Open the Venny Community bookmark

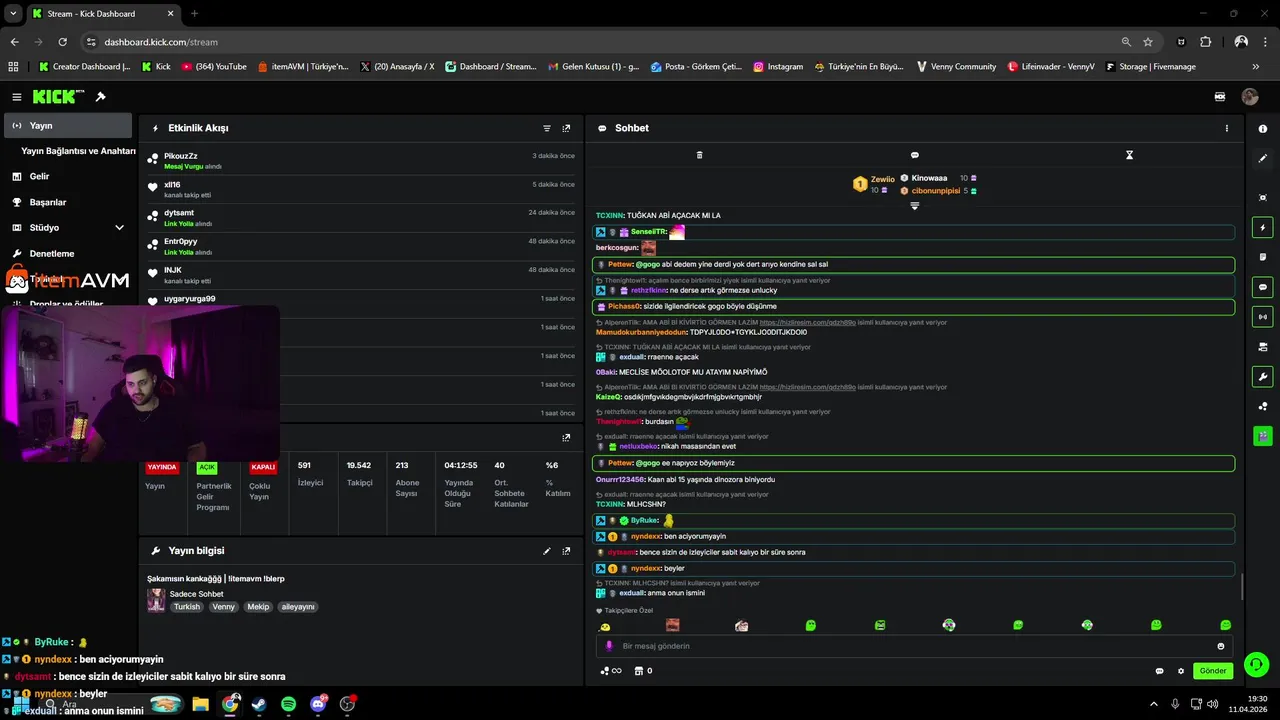click(x=955, y=66)
